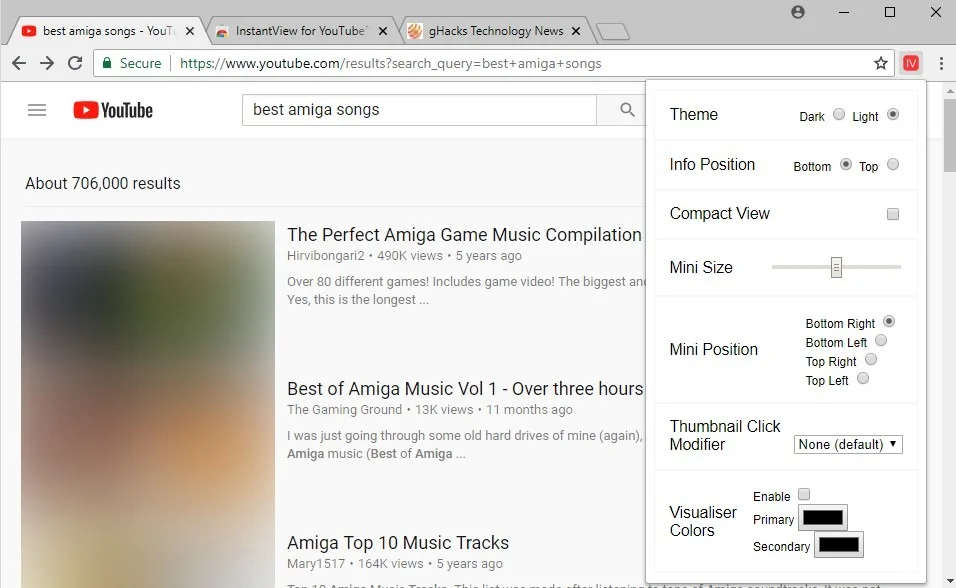
Task: Open Amiga Top 10 Music Tracks video
Action: click(x=398, y=543)
